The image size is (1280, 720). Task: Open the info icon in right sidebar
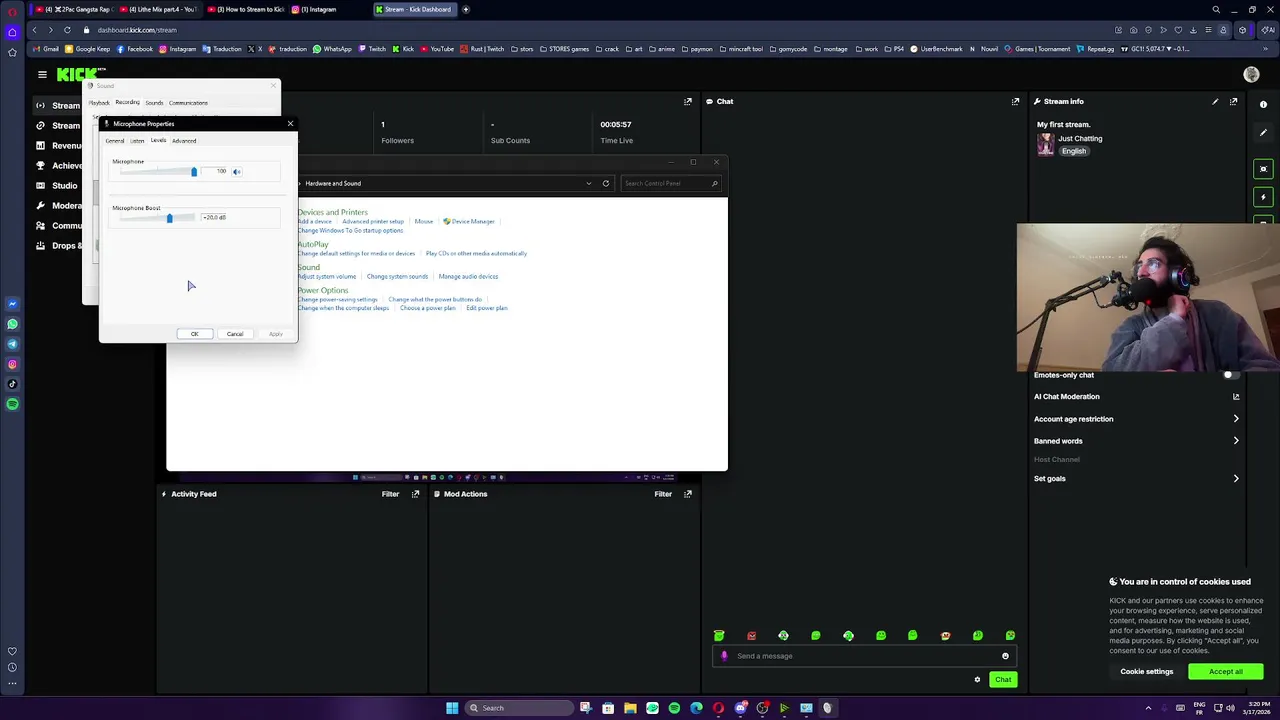coord(1263,104)
